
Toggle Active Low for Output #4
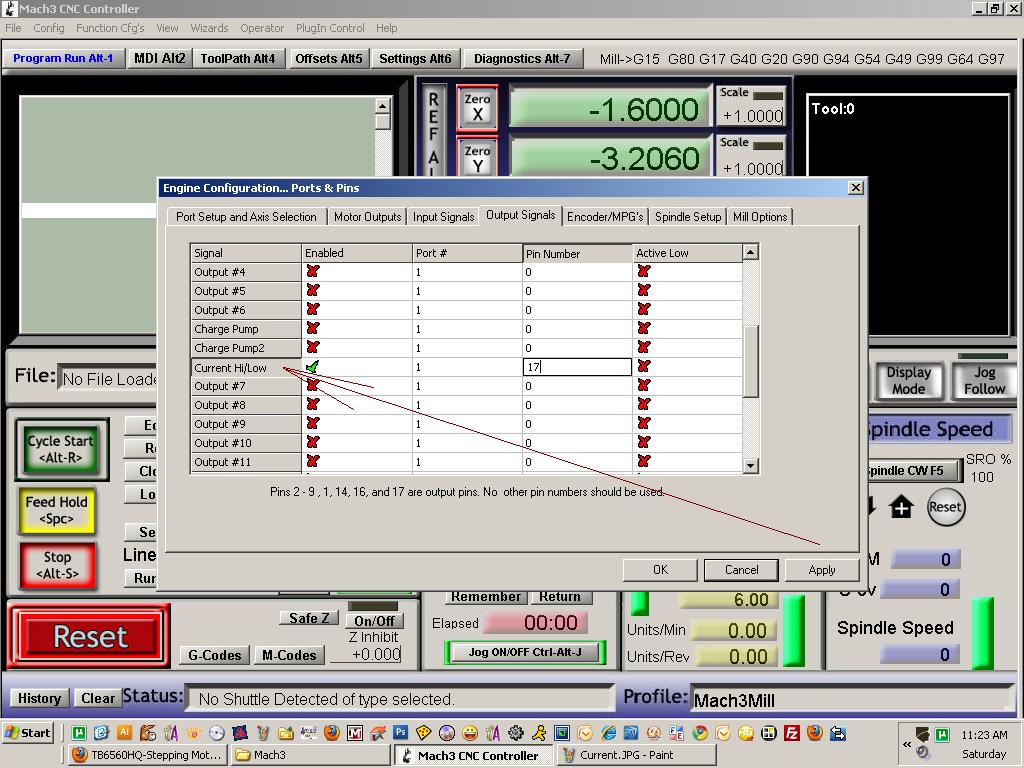point(643,272)
